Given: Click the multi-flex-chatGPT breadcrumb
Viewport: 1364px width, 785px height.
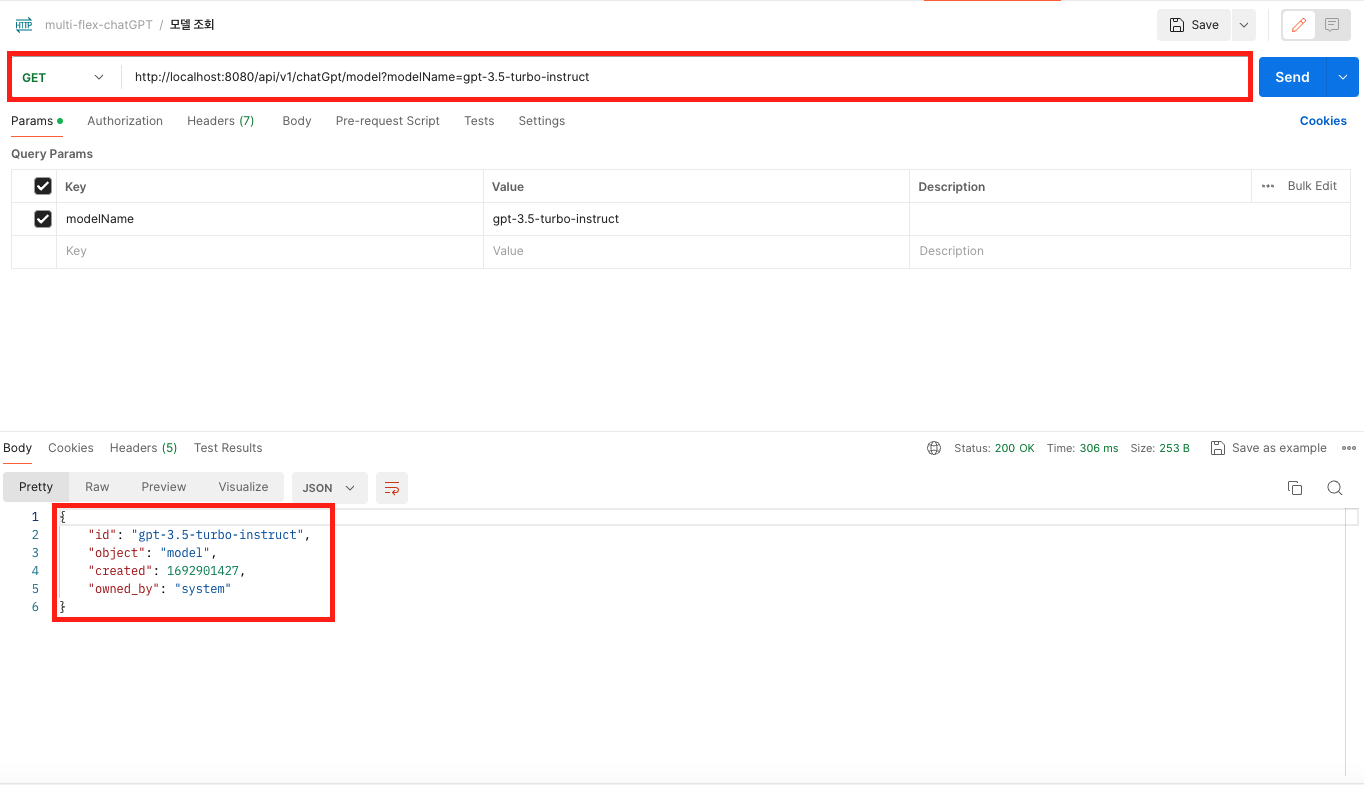Looking at the screenshot, I should click(x=99, y=25).
